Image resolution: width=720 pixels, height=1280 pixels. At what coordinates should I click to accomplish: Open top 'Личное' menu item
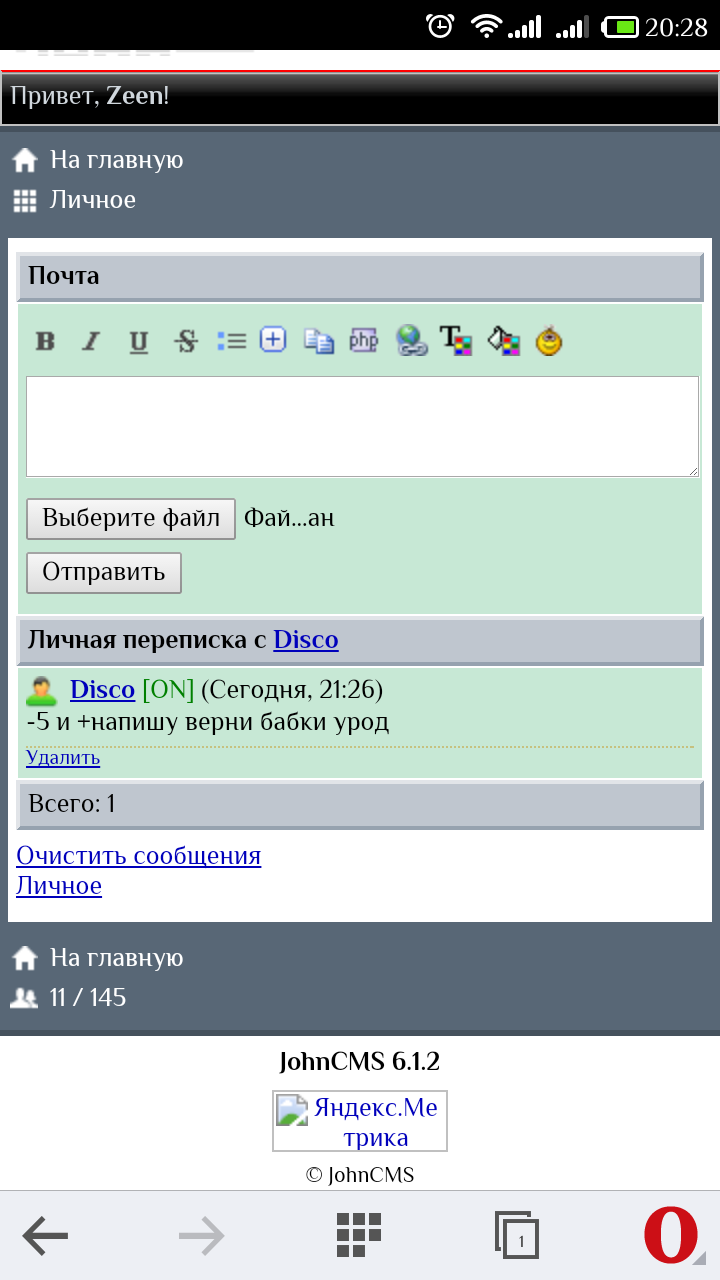pyautogui.click(x=93, y=200)
